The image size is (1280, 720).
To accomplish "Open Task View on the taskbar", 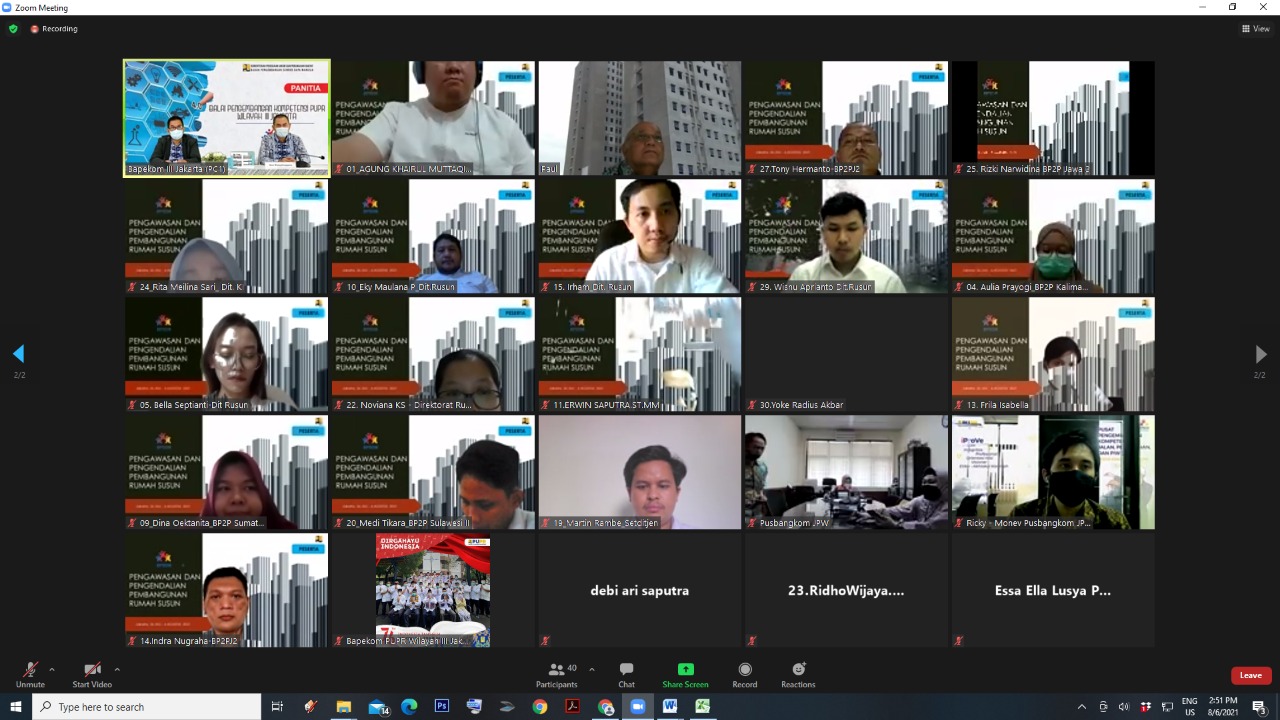I will 278,707.
